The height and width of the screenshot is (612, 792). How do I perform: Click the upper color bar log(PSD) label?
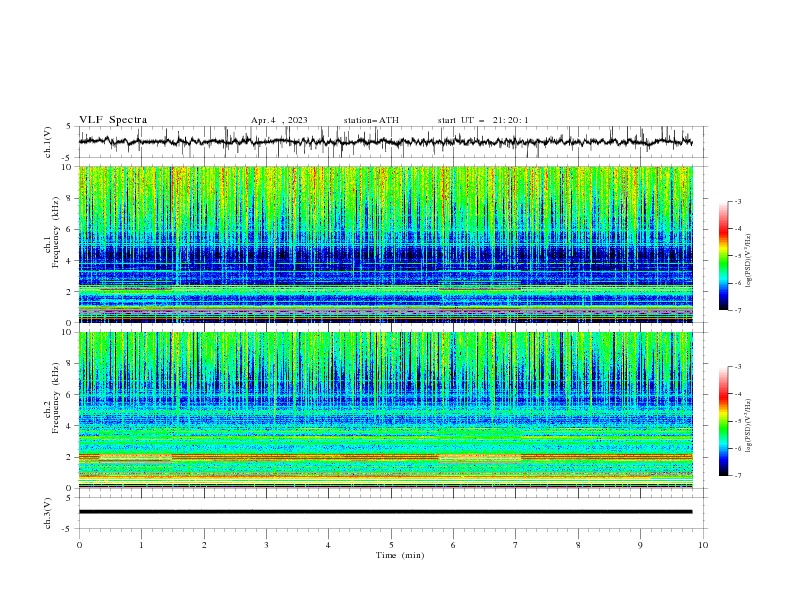point(749,261)
